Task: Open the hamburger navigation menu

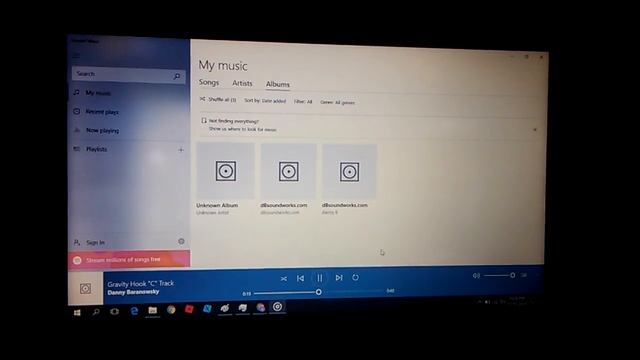Action: [76, 56]
